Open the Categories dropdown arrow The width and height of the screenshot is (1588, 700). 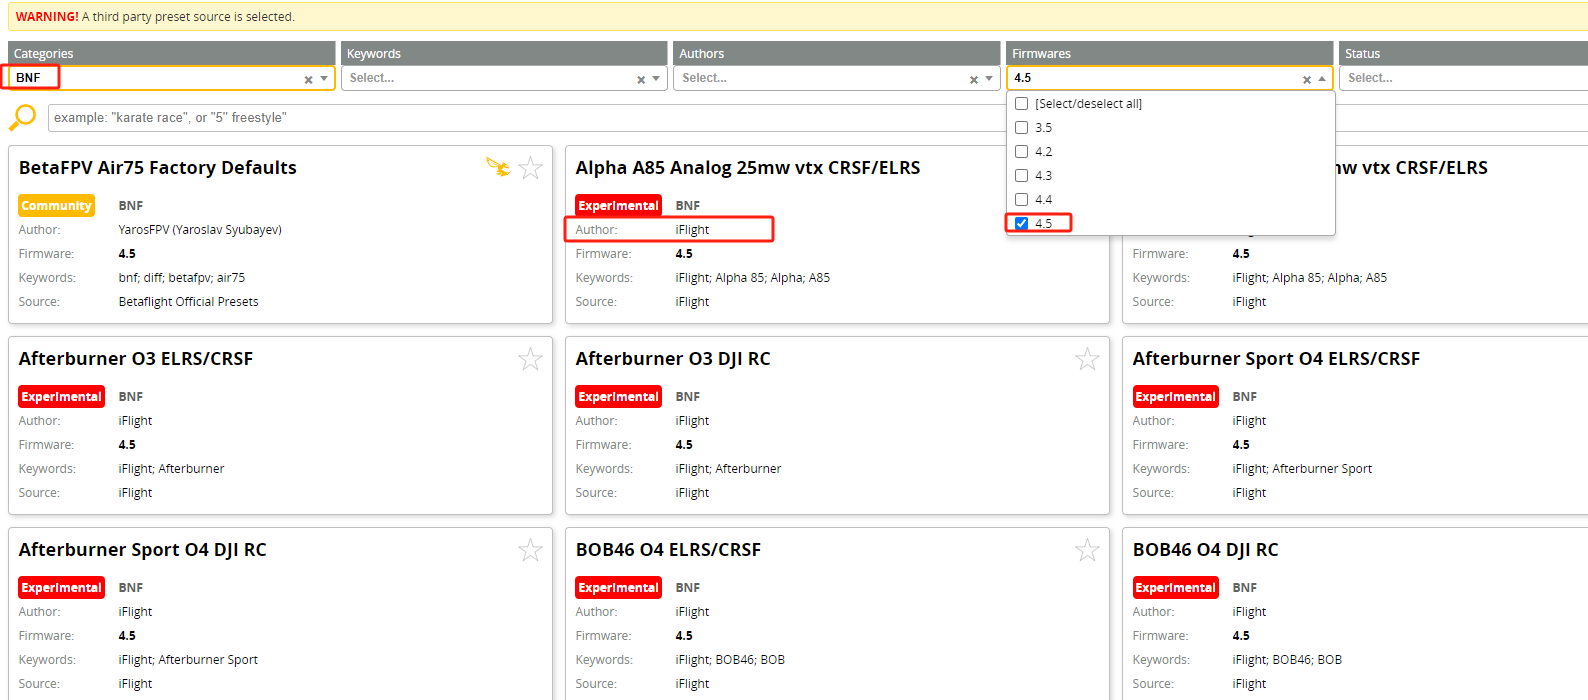[x=324, y=78]
